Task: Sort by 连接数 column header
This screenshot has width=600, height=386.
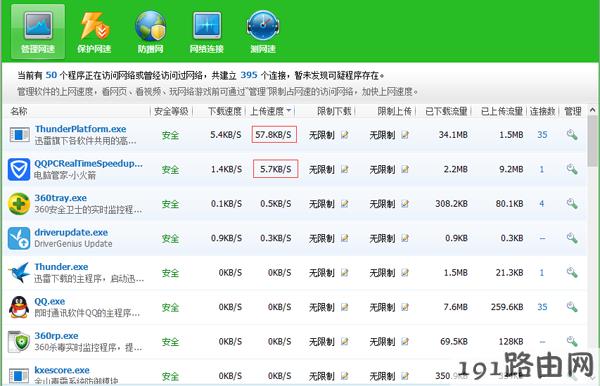Action: 542,111
